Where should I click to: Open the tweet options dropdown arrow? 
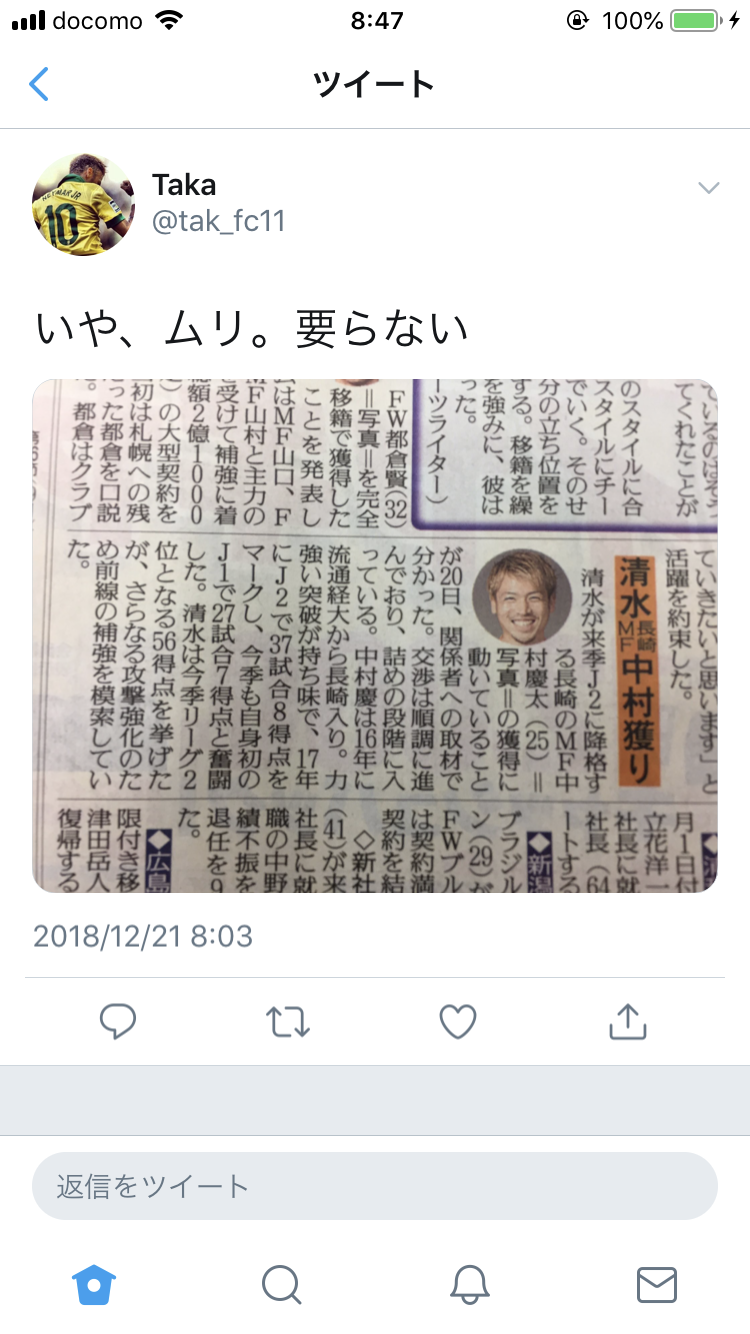(x=708, y=188)
